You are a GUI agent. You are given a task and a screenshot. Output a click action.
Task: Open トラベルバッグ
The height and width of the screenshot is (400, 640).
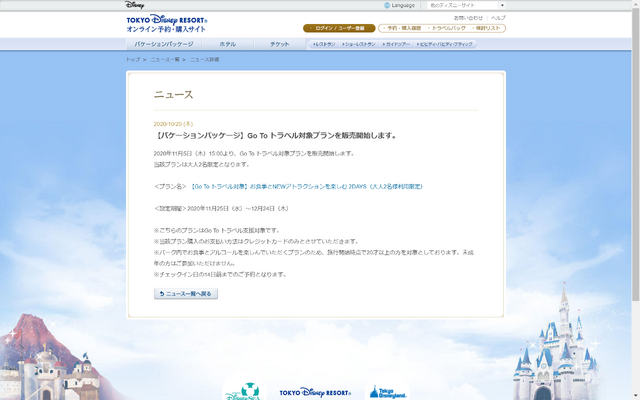447,28
